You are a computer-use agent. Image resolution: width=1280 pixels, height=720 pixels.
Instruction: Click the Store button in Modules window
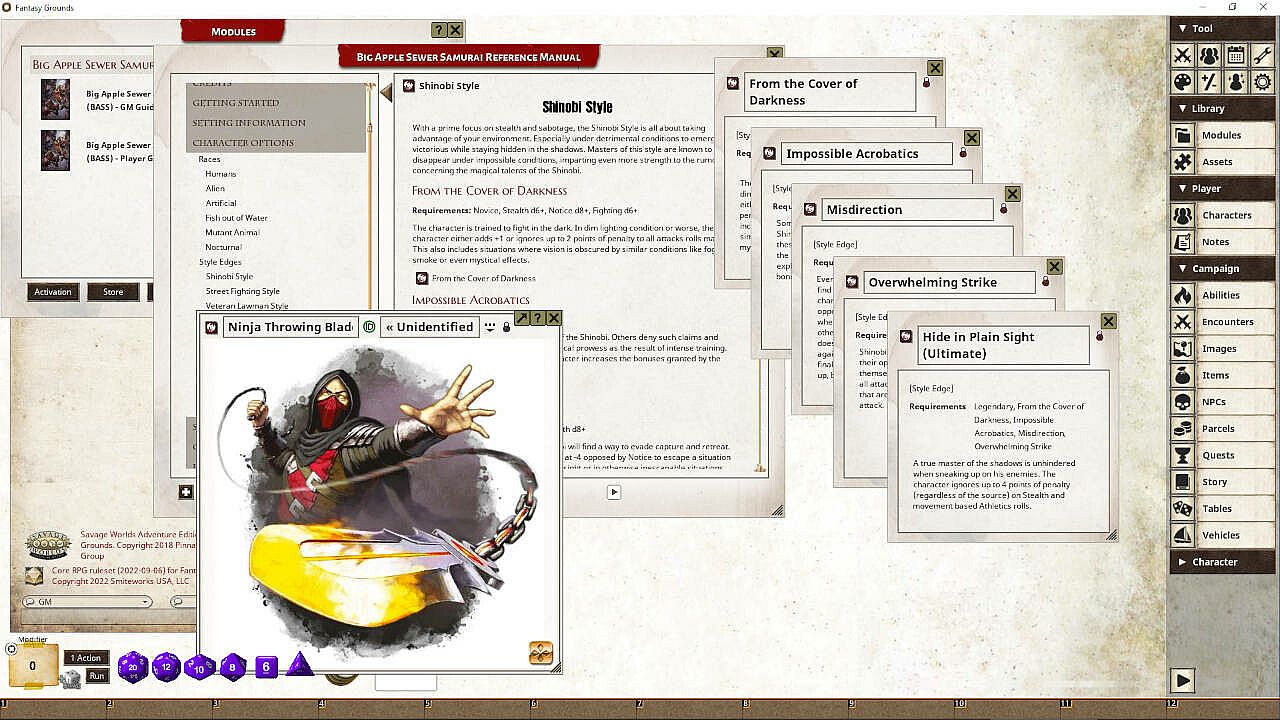click(113, 292)
